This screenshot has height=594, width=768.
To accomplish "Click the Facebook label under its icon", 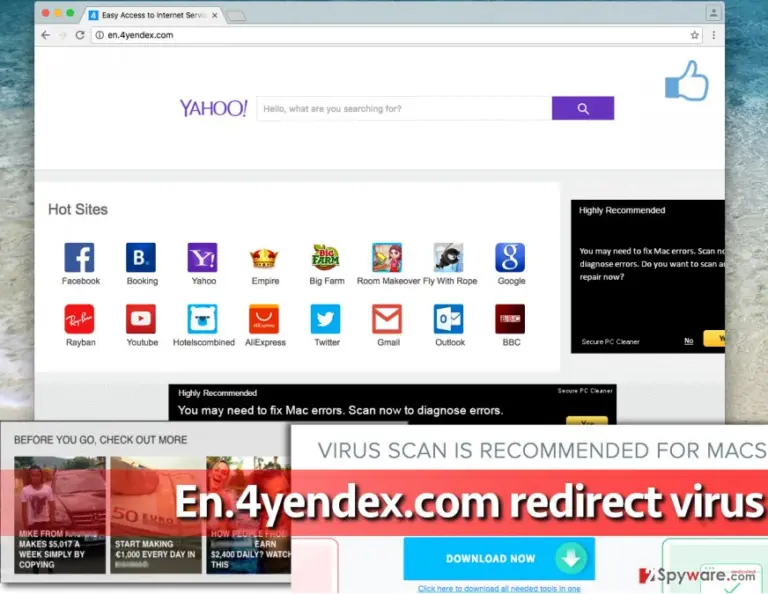I will 81,281.
